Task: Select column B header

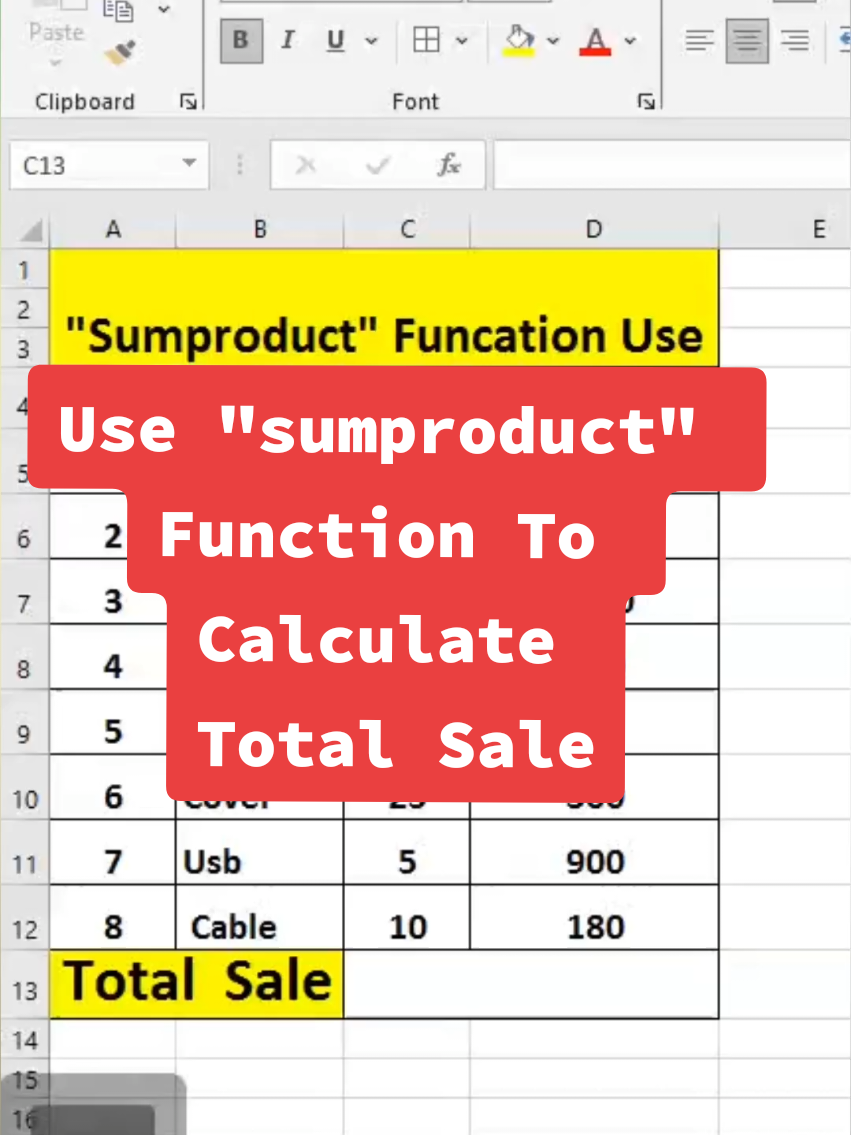Action: tap(260, 230)
